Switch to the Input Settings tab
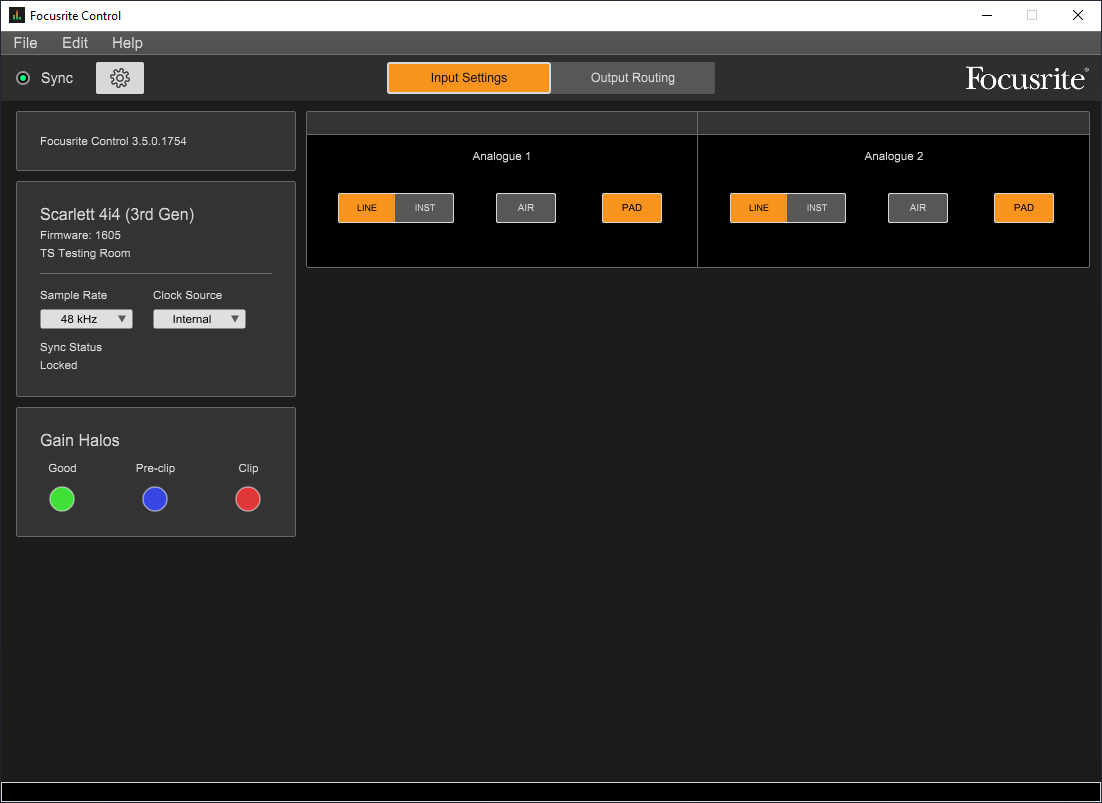The image size is (1102, 803). coord(469,78)
